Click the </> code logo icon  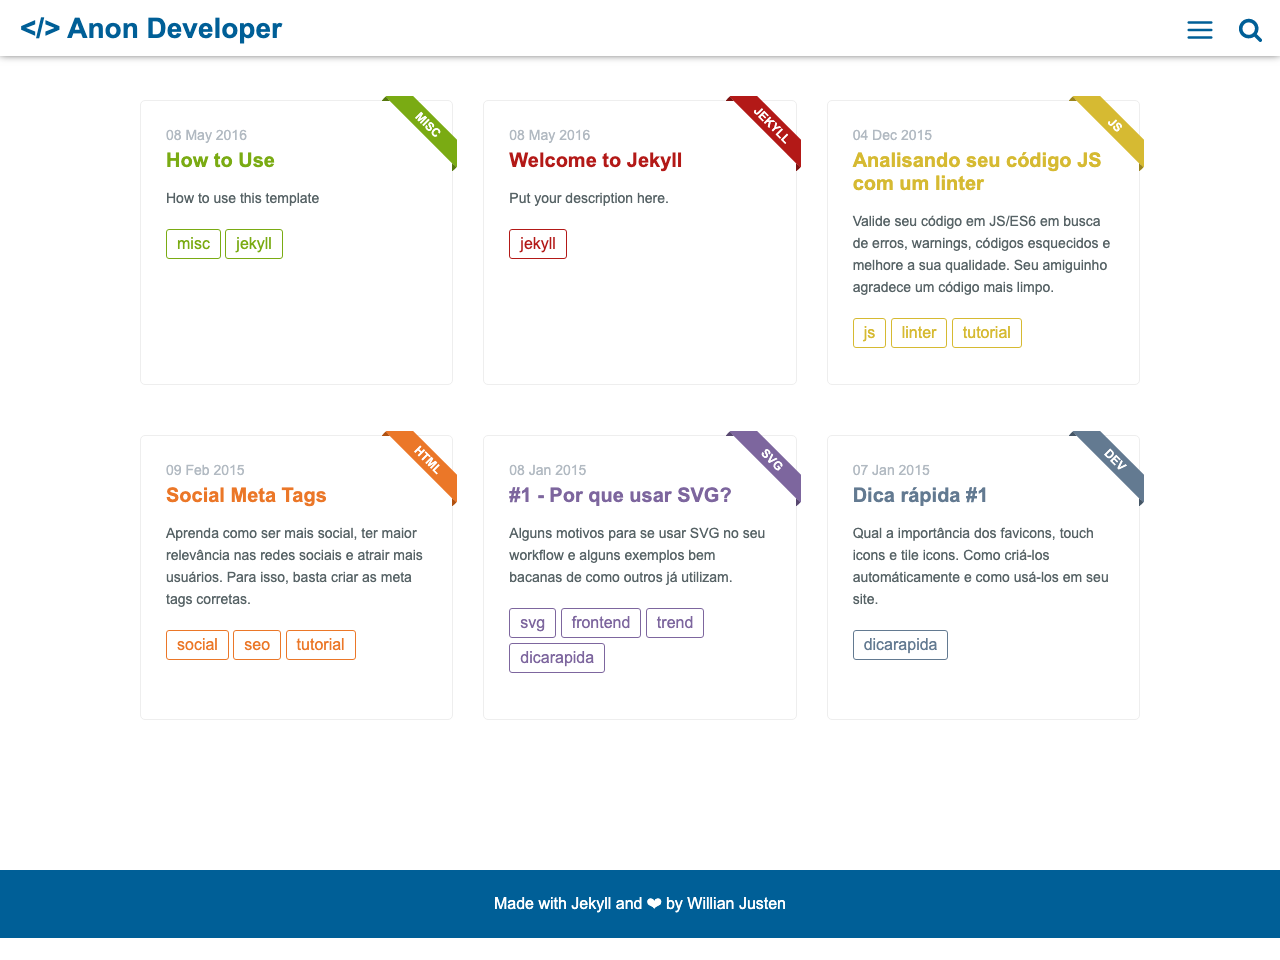tap(42, 28)
